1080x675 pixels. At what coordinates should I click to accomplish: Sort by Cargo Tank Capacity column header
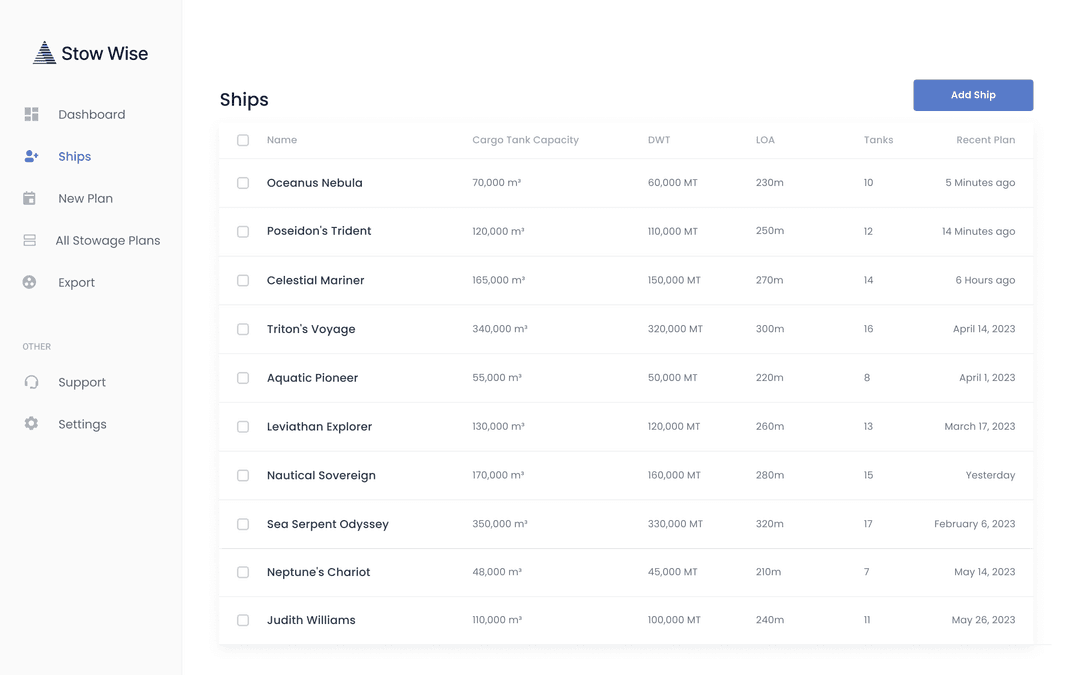point(525,140)
